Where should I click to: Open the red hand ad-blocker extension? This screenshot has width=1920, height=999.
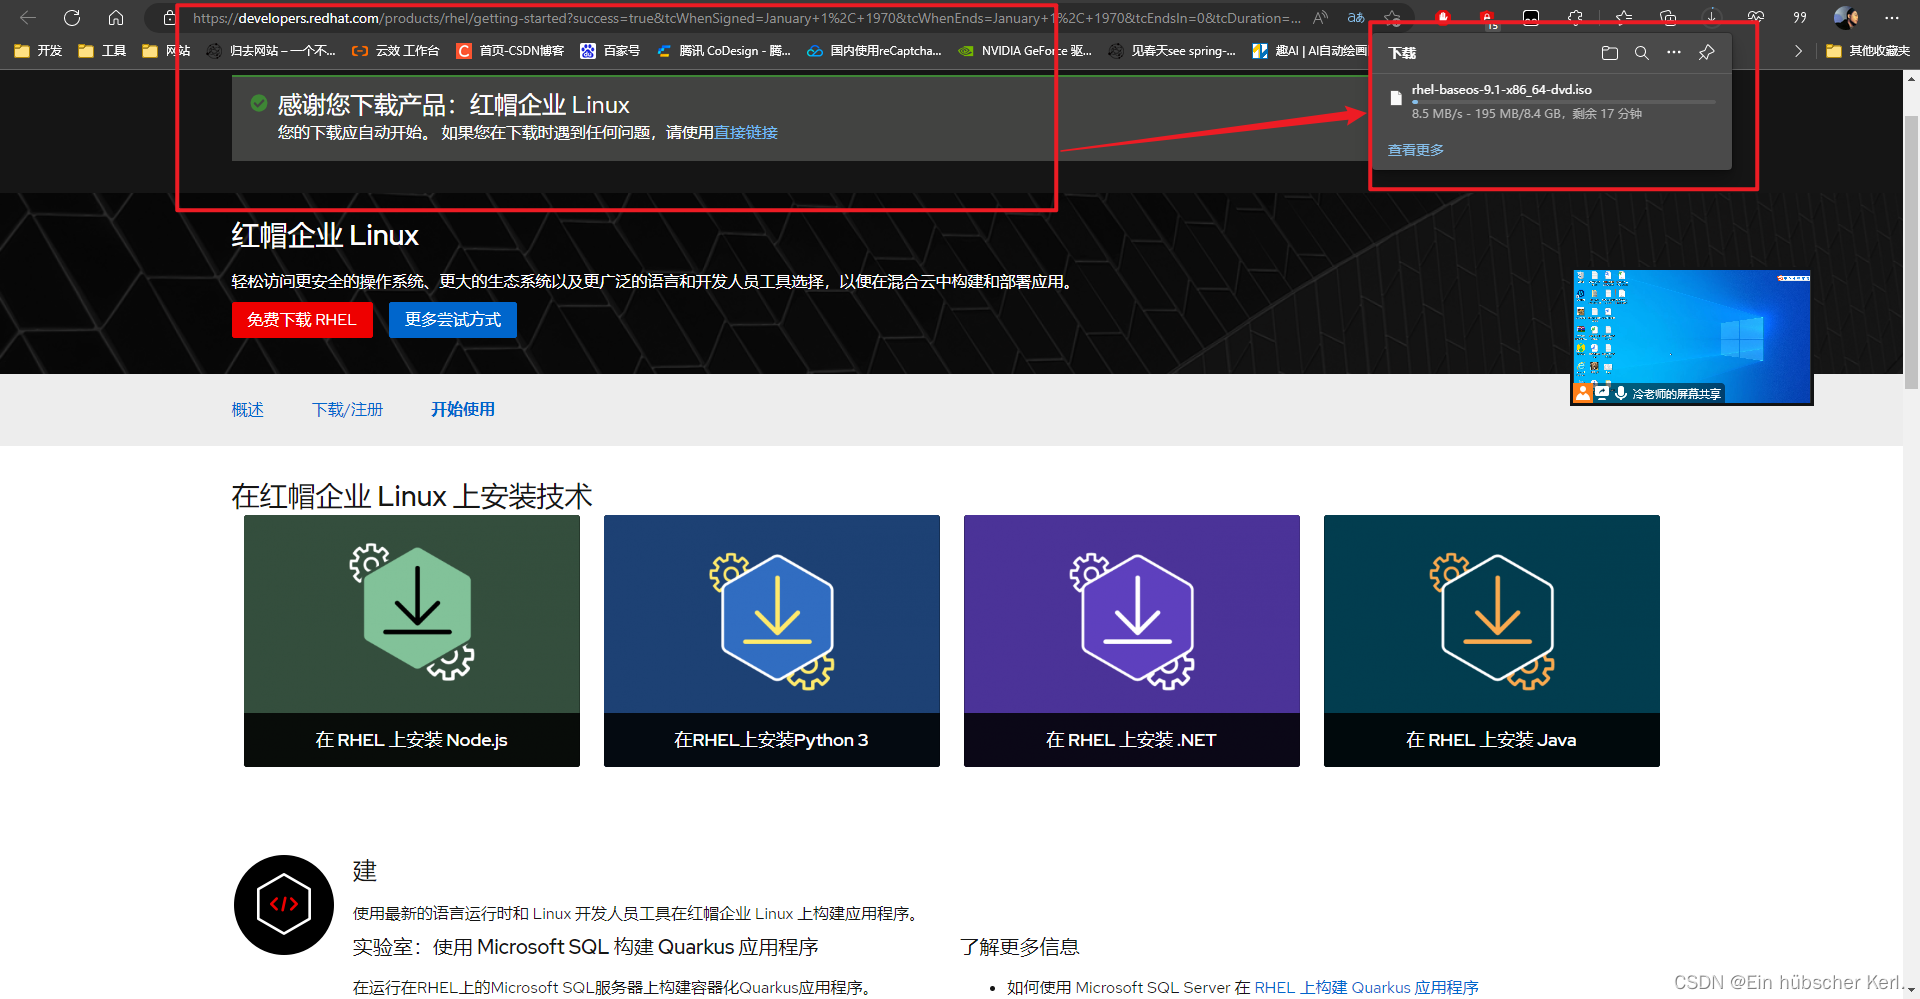pos(1443,18)
